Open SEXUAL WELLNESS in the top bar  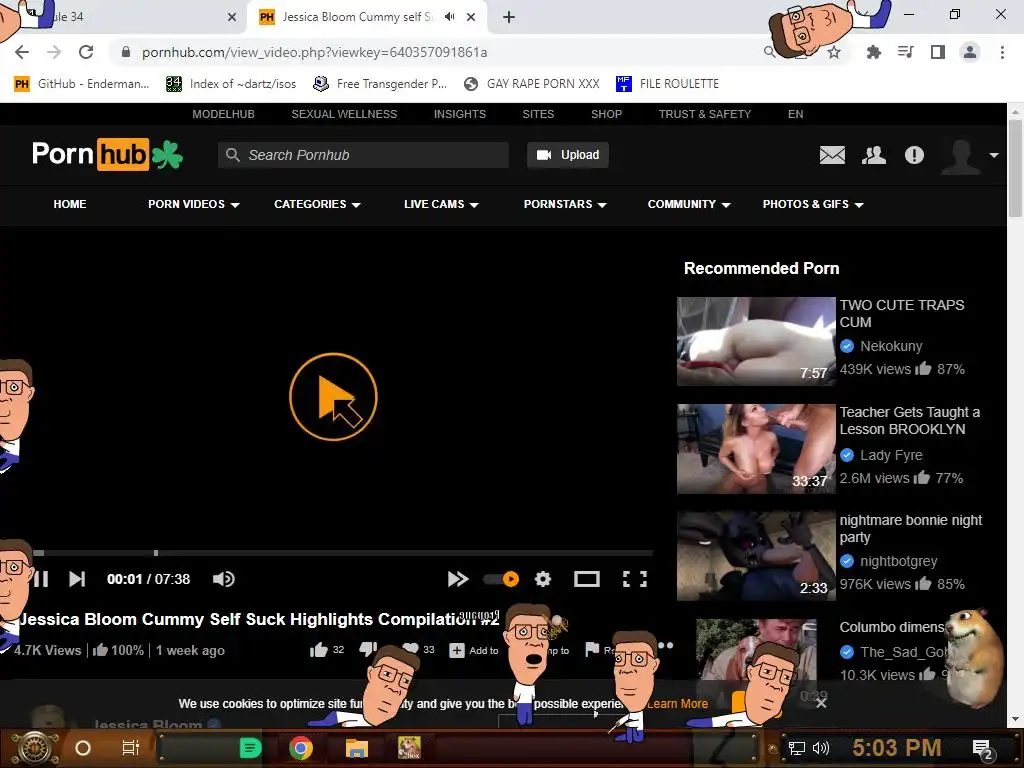coord(344,114)
